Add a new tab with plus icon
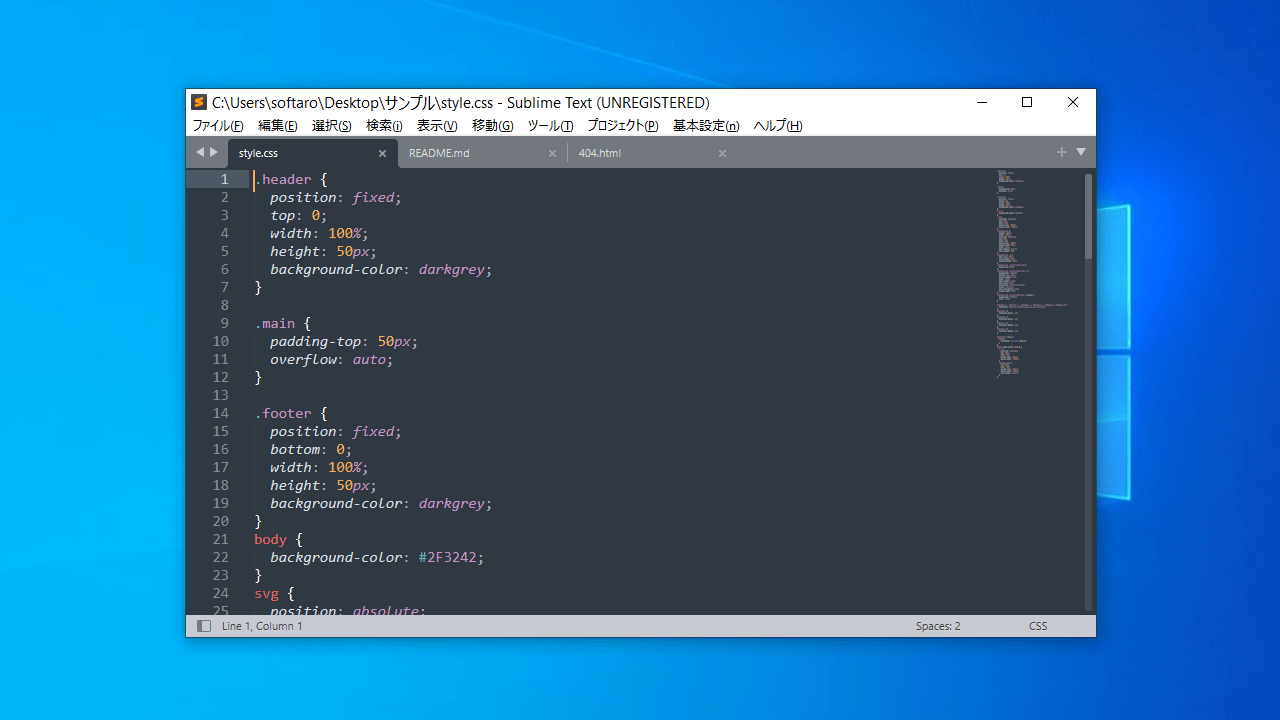The image size is (1280, 720). pyautogui.click(x=1062, y=152)
